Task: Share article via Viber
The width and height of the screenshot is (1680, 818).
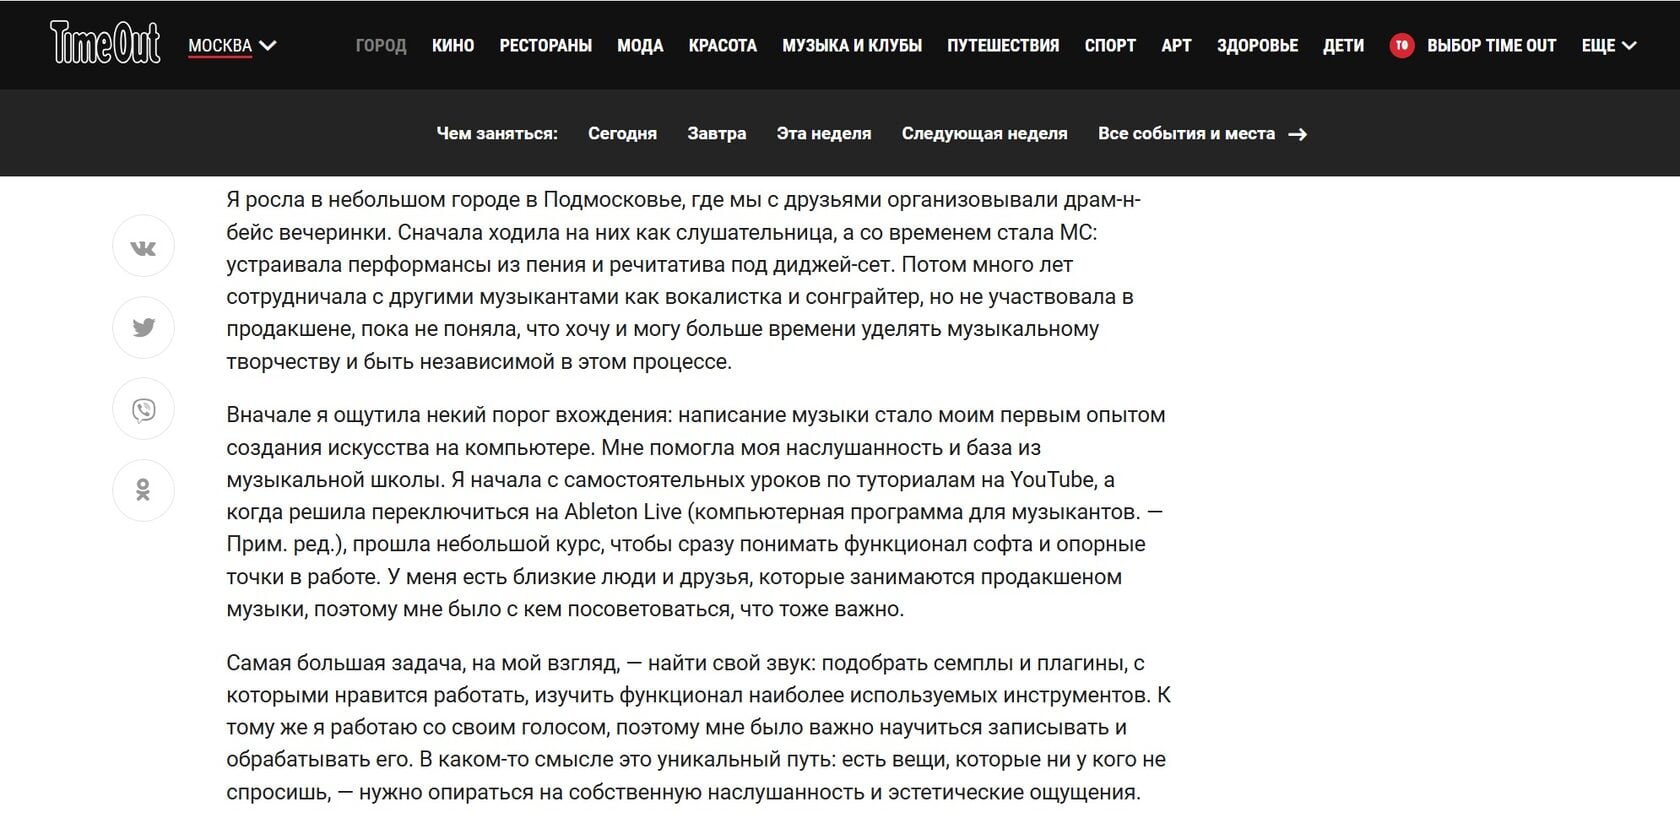Action: pos(143,409)
